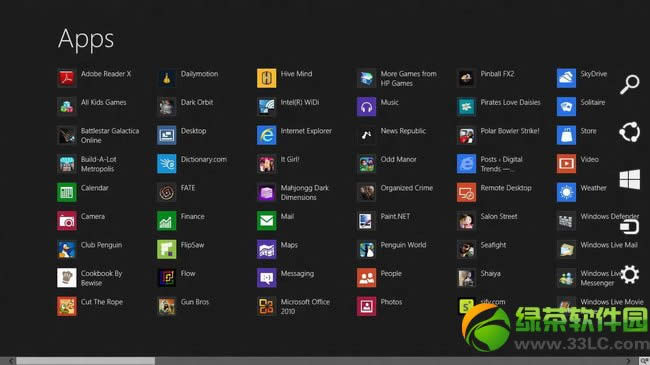Screen dimensions: 650x365
Task: Open the Weather sun icon
Action: pyautogui.click(x=566, y=192)
